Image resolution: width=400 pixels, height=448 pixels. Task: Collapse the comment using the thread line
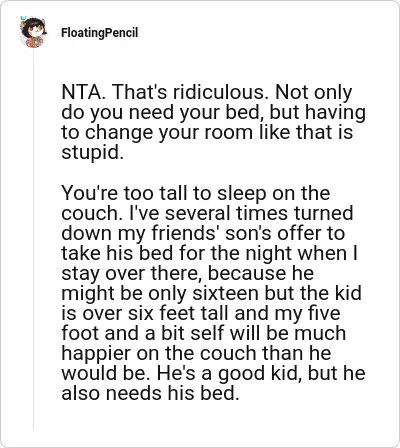[x=33, y=240]
